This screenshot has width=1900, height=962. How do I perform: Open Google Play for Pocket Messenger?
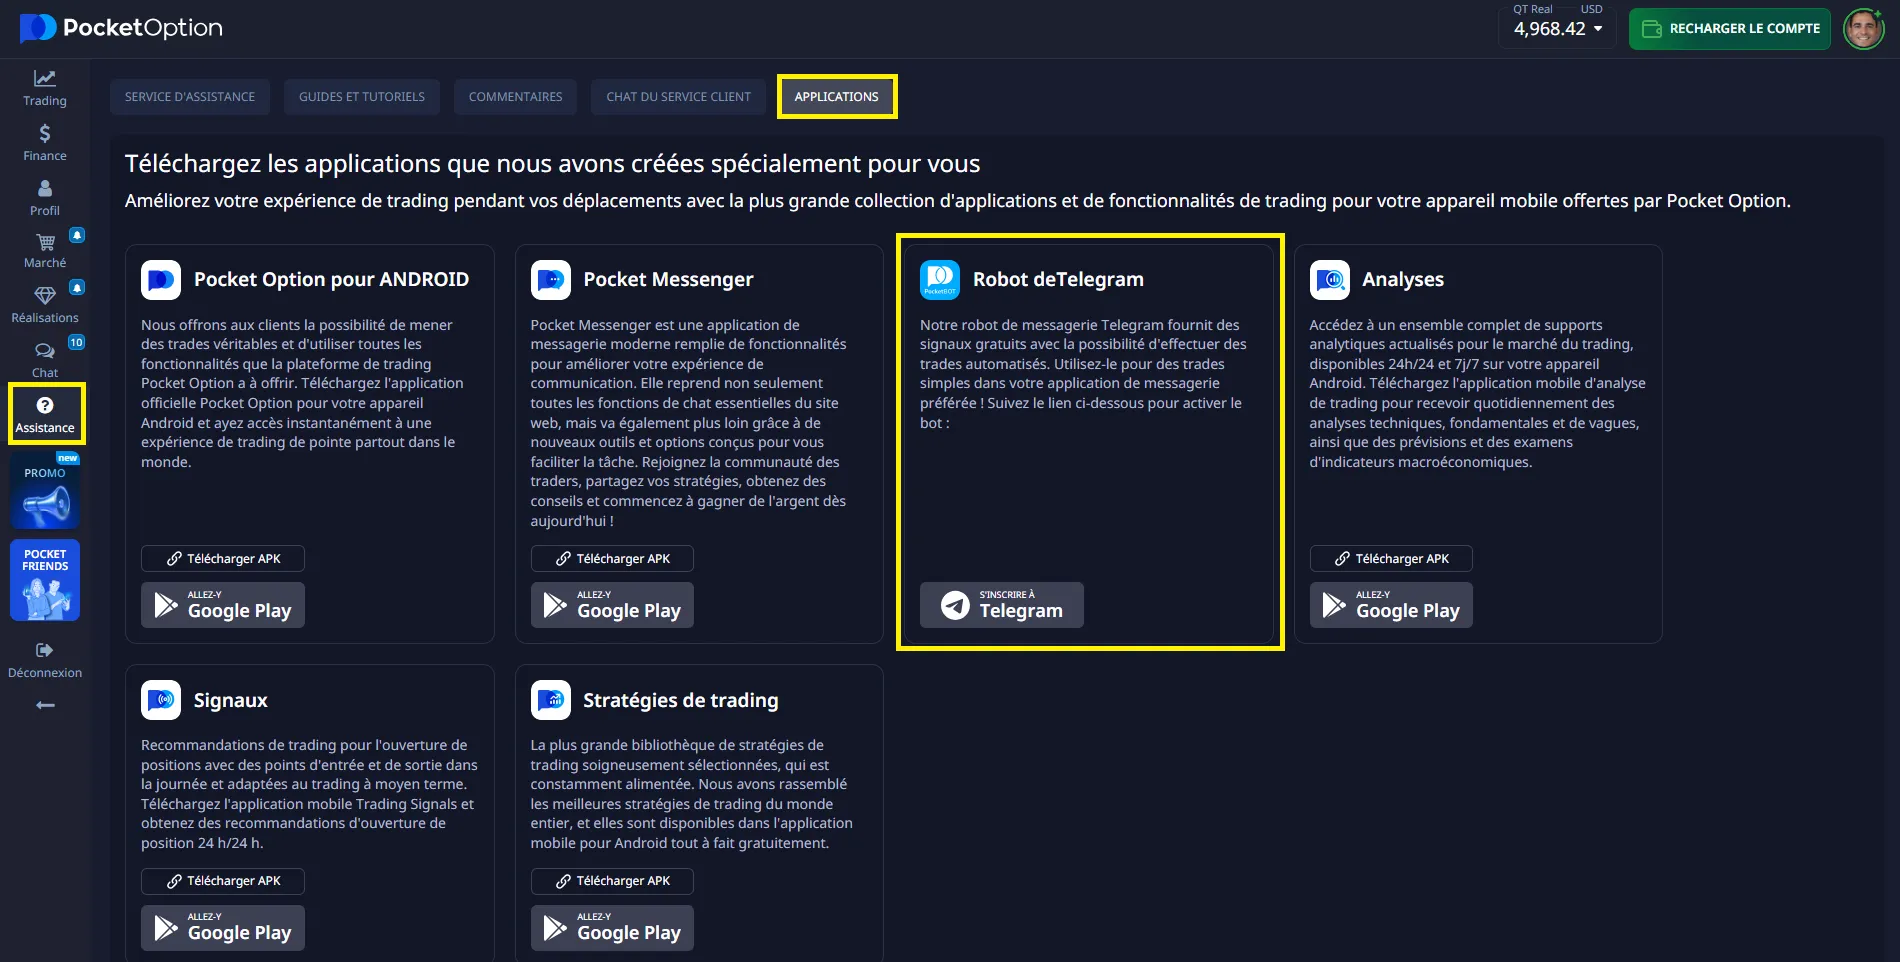[612, 605]
